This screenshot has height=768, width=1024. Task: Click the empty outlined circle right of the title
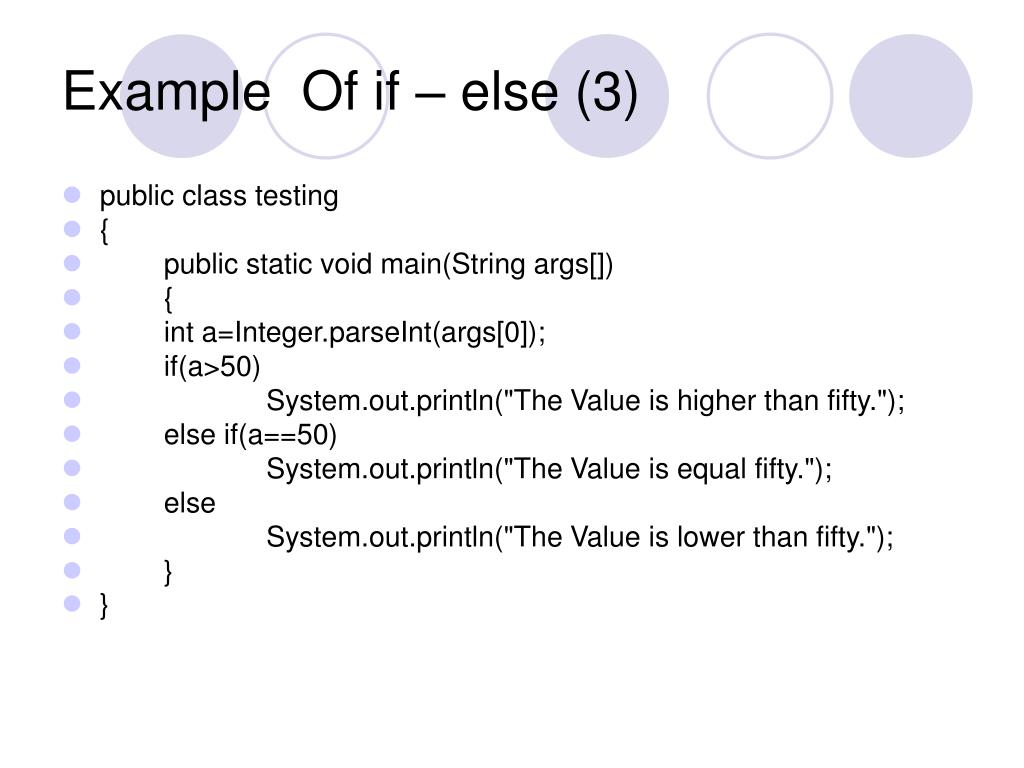point(770,96)
